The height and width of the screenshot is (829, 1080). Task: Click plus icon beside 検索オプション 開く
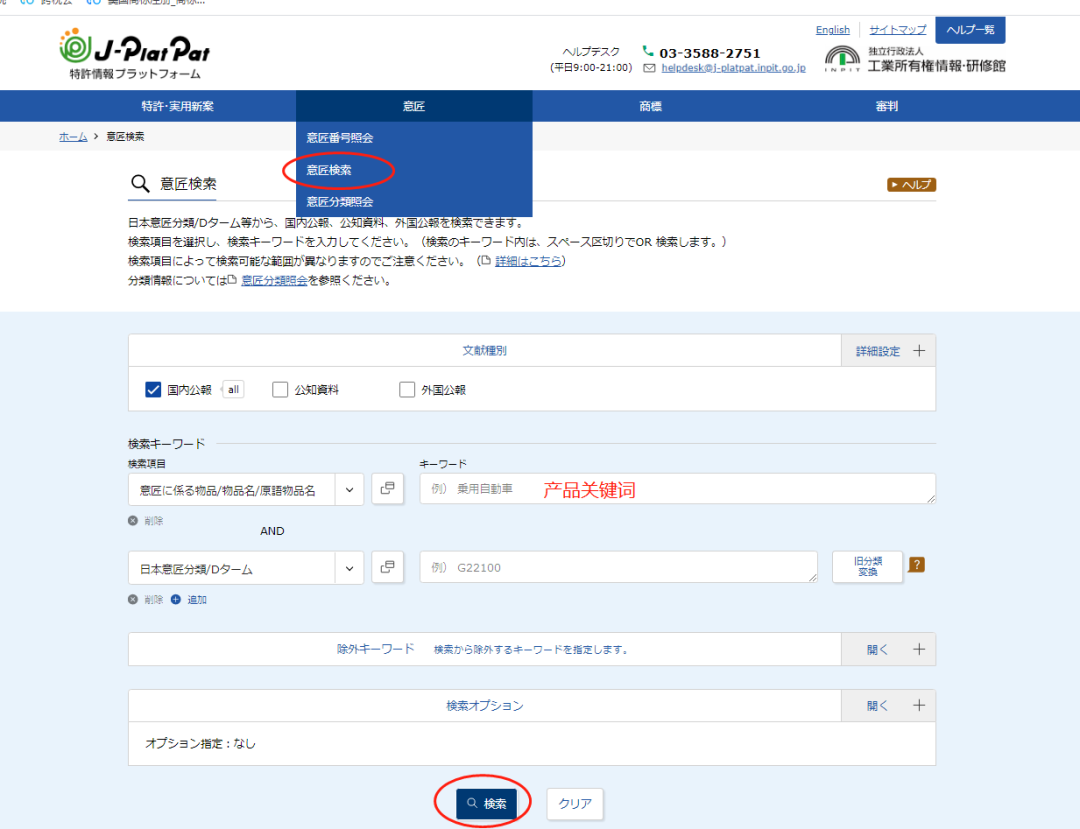919,706
